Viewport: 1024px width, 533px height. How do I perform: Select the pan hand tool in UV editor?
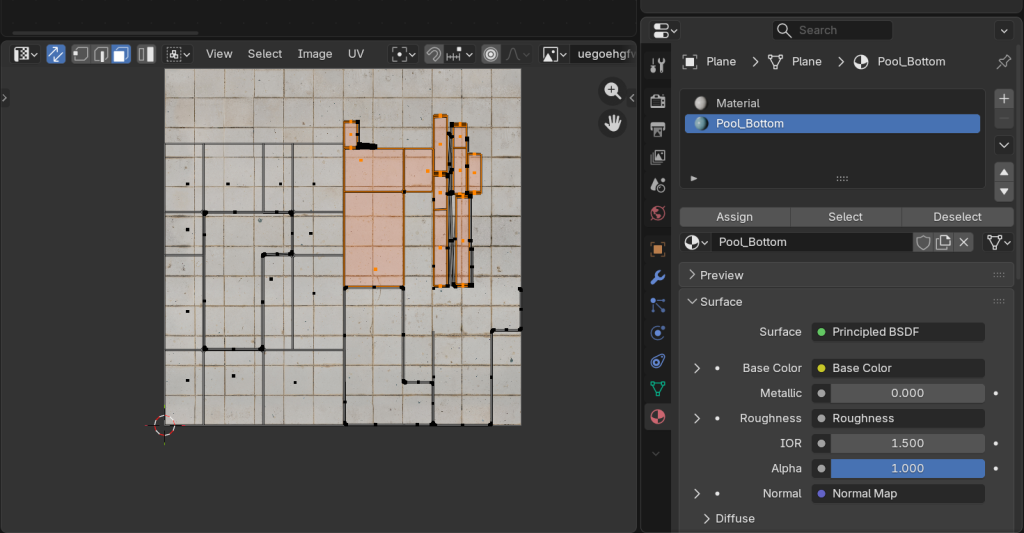[612, 123]
